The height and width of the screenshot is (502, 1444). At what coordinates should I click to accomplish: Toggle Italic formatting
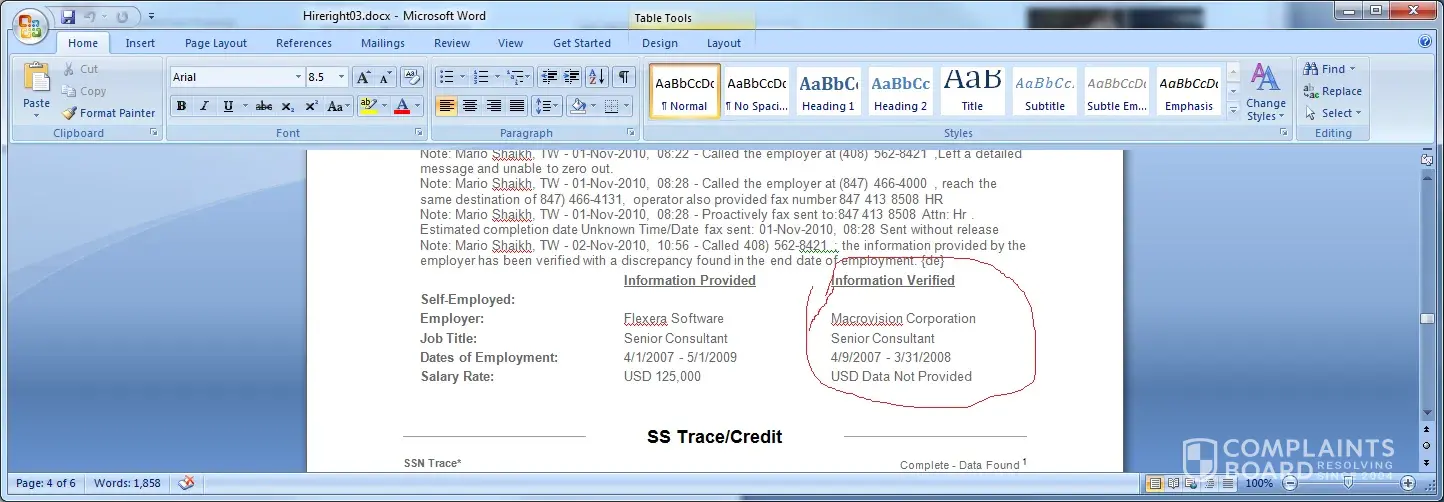click(x=205, y=106)
